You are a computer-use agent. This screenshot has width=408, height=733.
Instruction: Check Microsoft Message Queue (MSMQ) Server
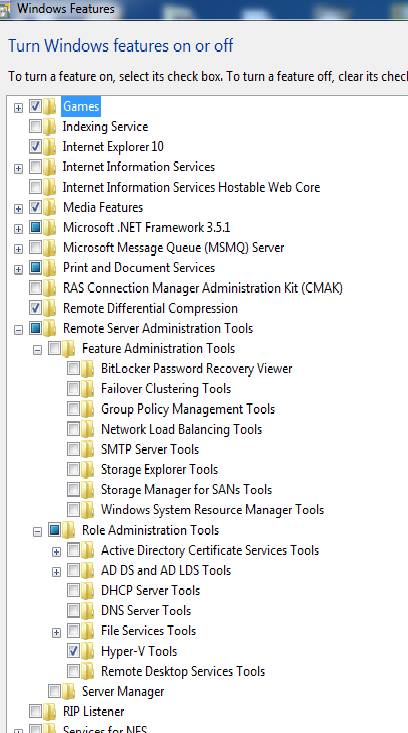click(36, 247)
